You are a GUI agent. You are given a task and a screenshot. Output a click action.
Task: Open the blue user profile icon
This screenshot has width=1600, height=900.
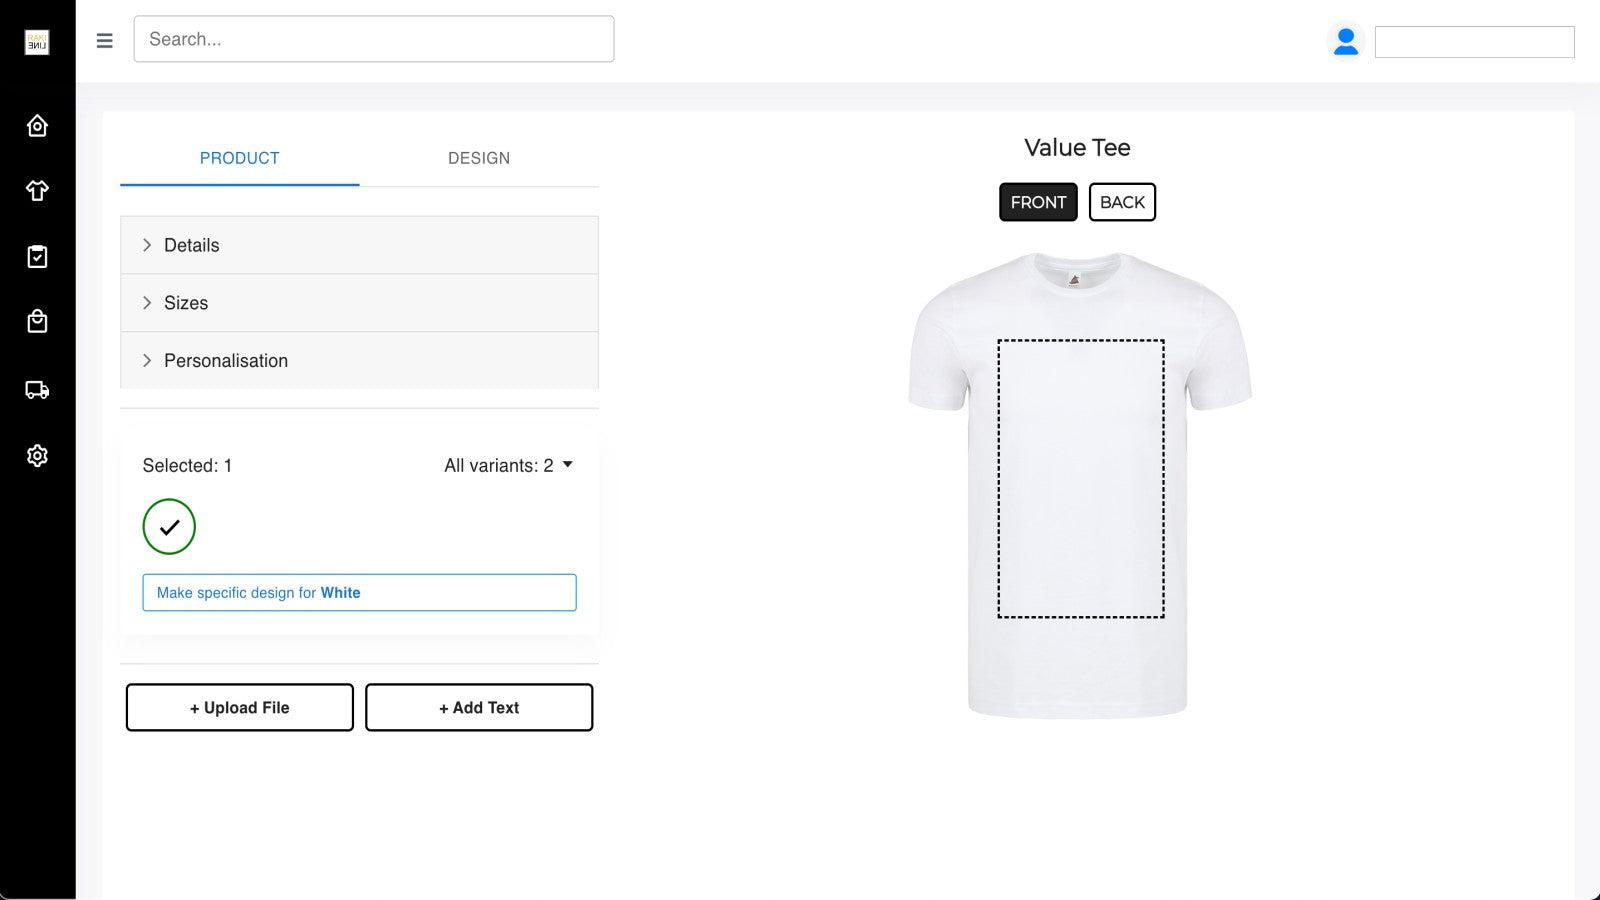coord(1346,40)
